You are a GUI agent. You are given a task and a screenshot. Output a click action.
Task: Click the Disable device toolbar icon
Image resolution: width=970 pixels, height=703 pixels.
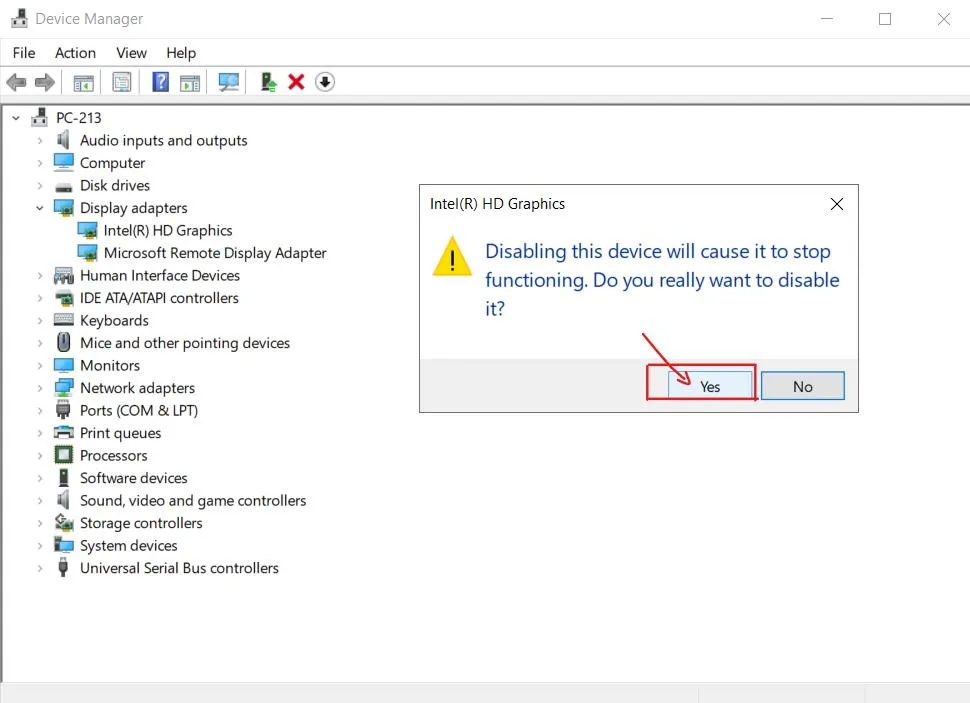point(324,81)
